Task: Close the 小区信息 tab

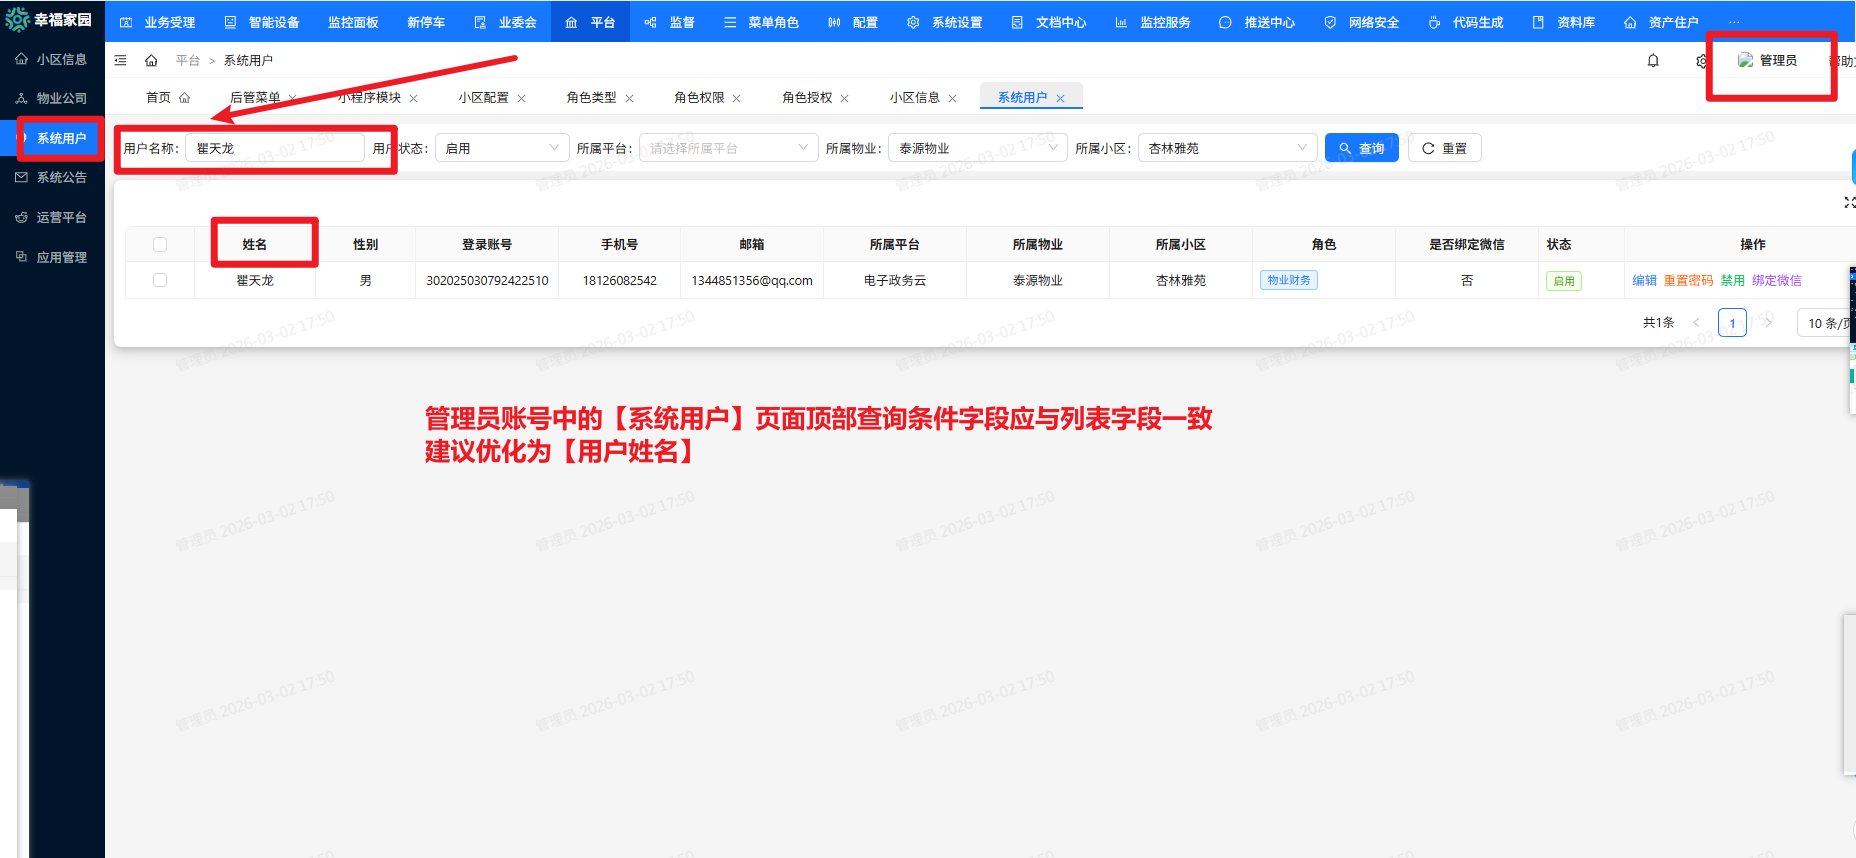Action: click(953, 98)
